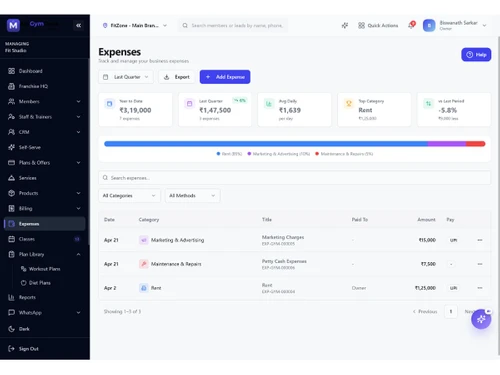
Task: Click user avatar icon in header
Action: coord(429,25)
